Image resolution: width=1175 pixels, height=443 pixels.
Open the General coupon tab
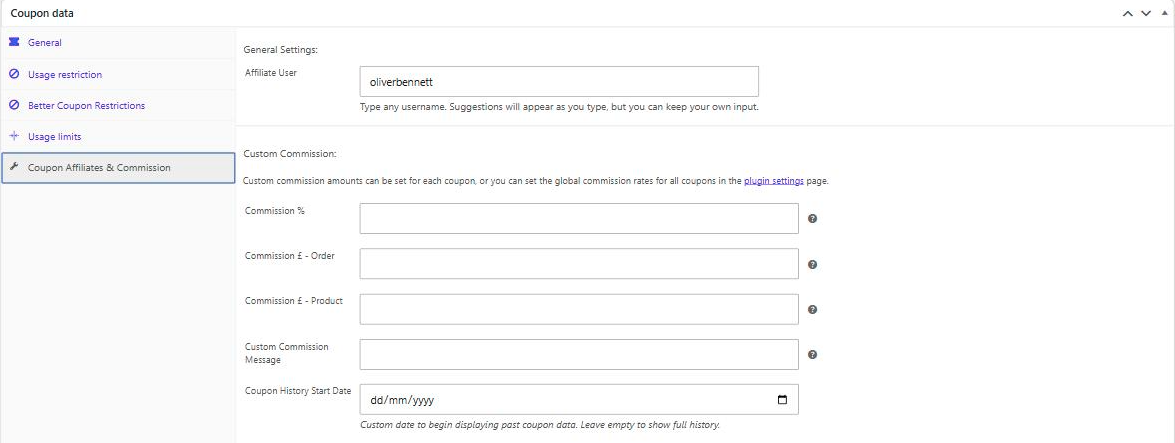[x=118, y=43]
